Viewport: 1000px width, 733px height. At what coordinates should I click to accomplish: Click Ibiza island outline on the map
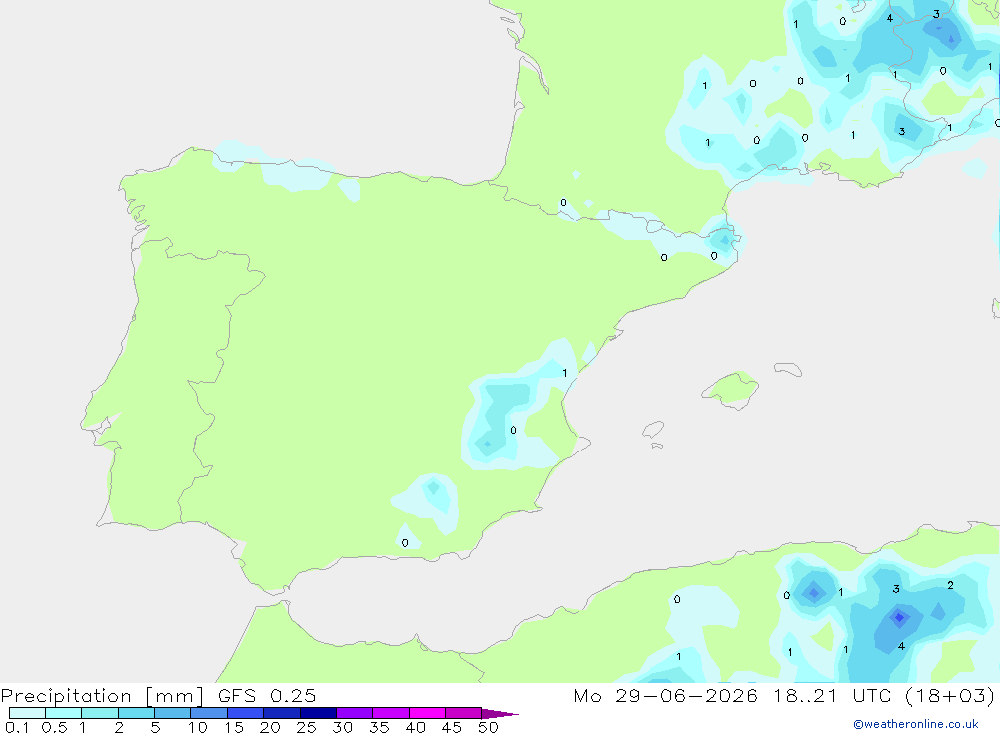tap(653, 430)
